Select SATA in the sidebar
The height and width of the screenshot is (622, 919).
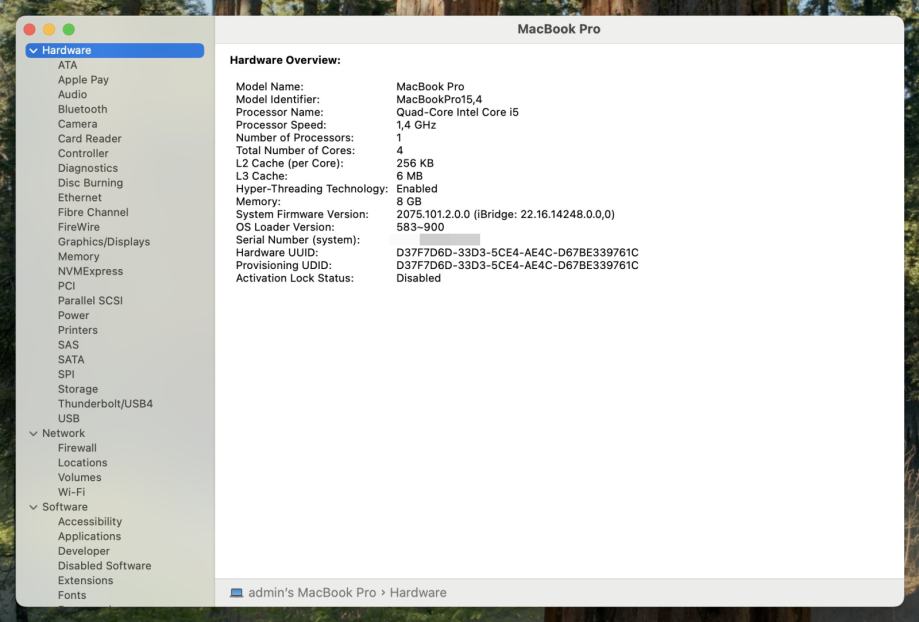(71, 359)
